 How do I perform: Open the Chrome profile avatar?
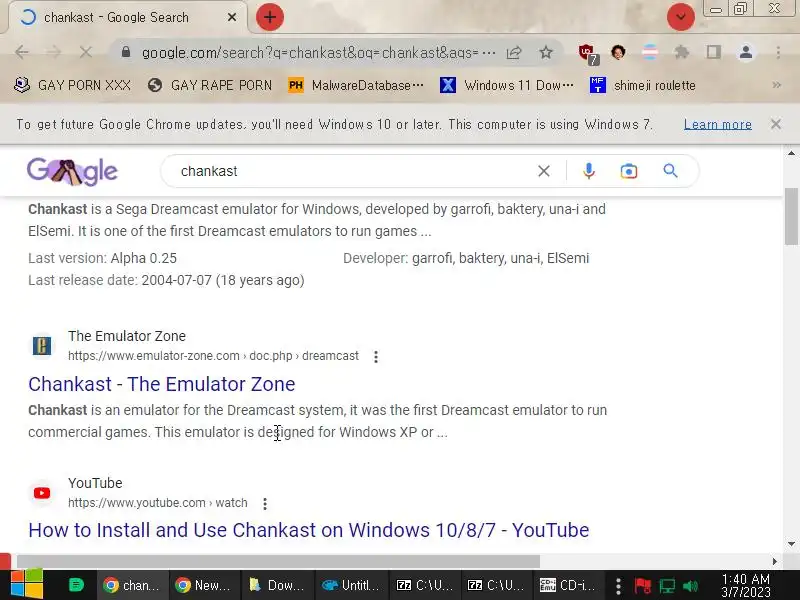coord(746,52)
